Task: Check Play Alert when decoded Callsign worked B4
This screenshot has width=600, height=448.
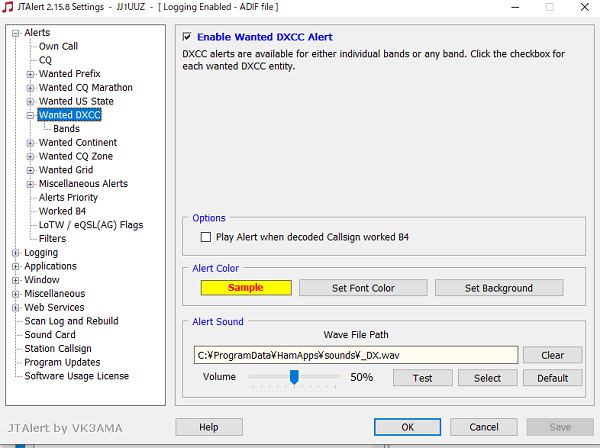Action: 206,237
